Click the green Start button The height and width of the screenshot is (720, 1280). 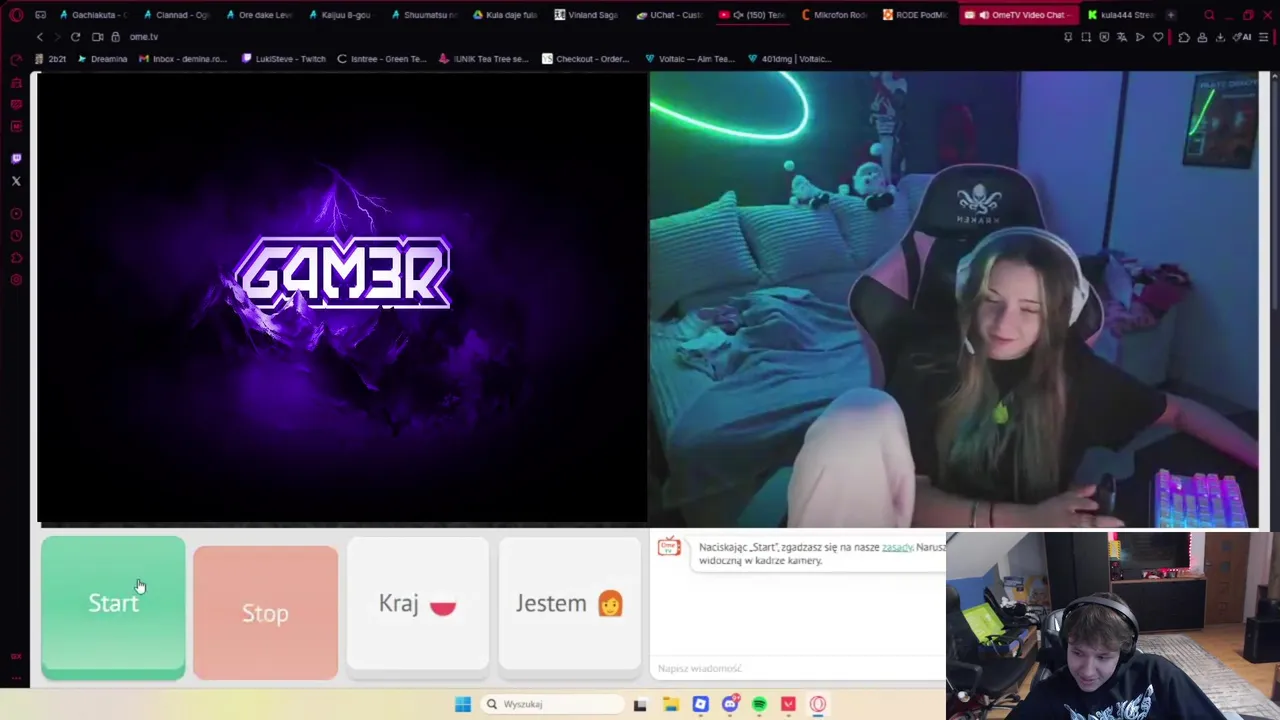coord(113,608)
